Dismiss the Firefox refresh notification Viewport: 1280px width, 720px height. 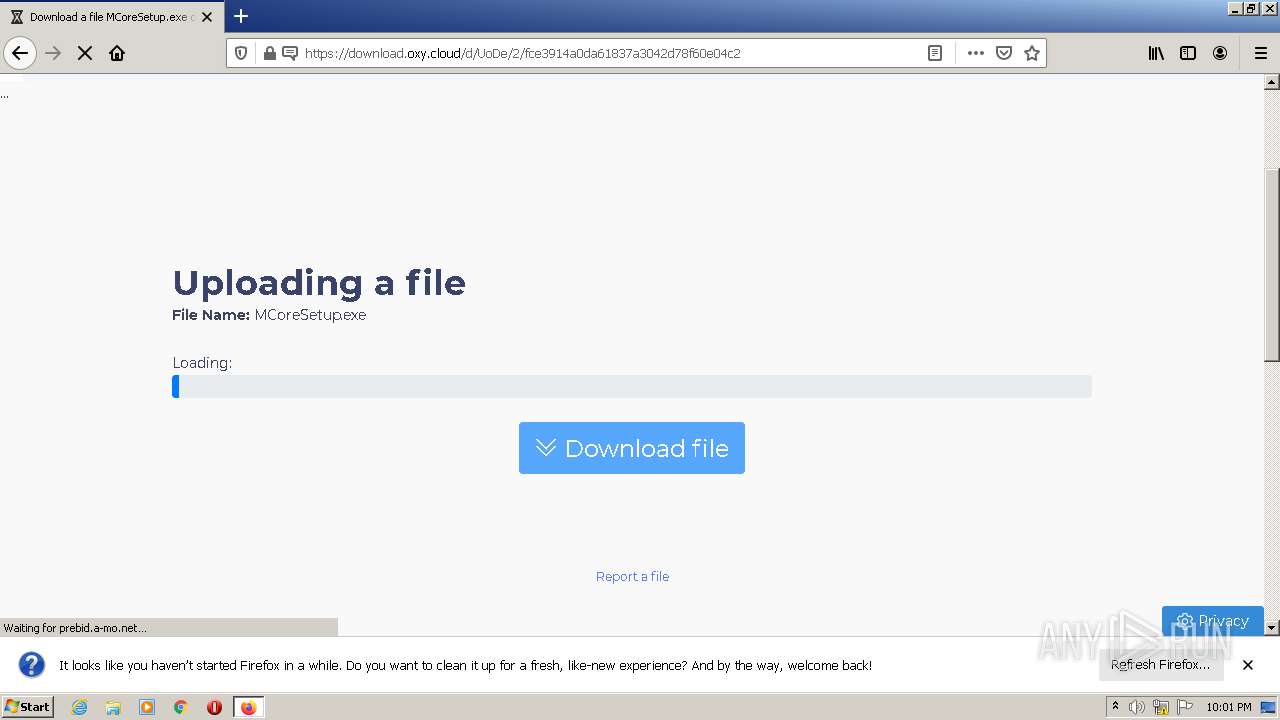pos(1248,664)
